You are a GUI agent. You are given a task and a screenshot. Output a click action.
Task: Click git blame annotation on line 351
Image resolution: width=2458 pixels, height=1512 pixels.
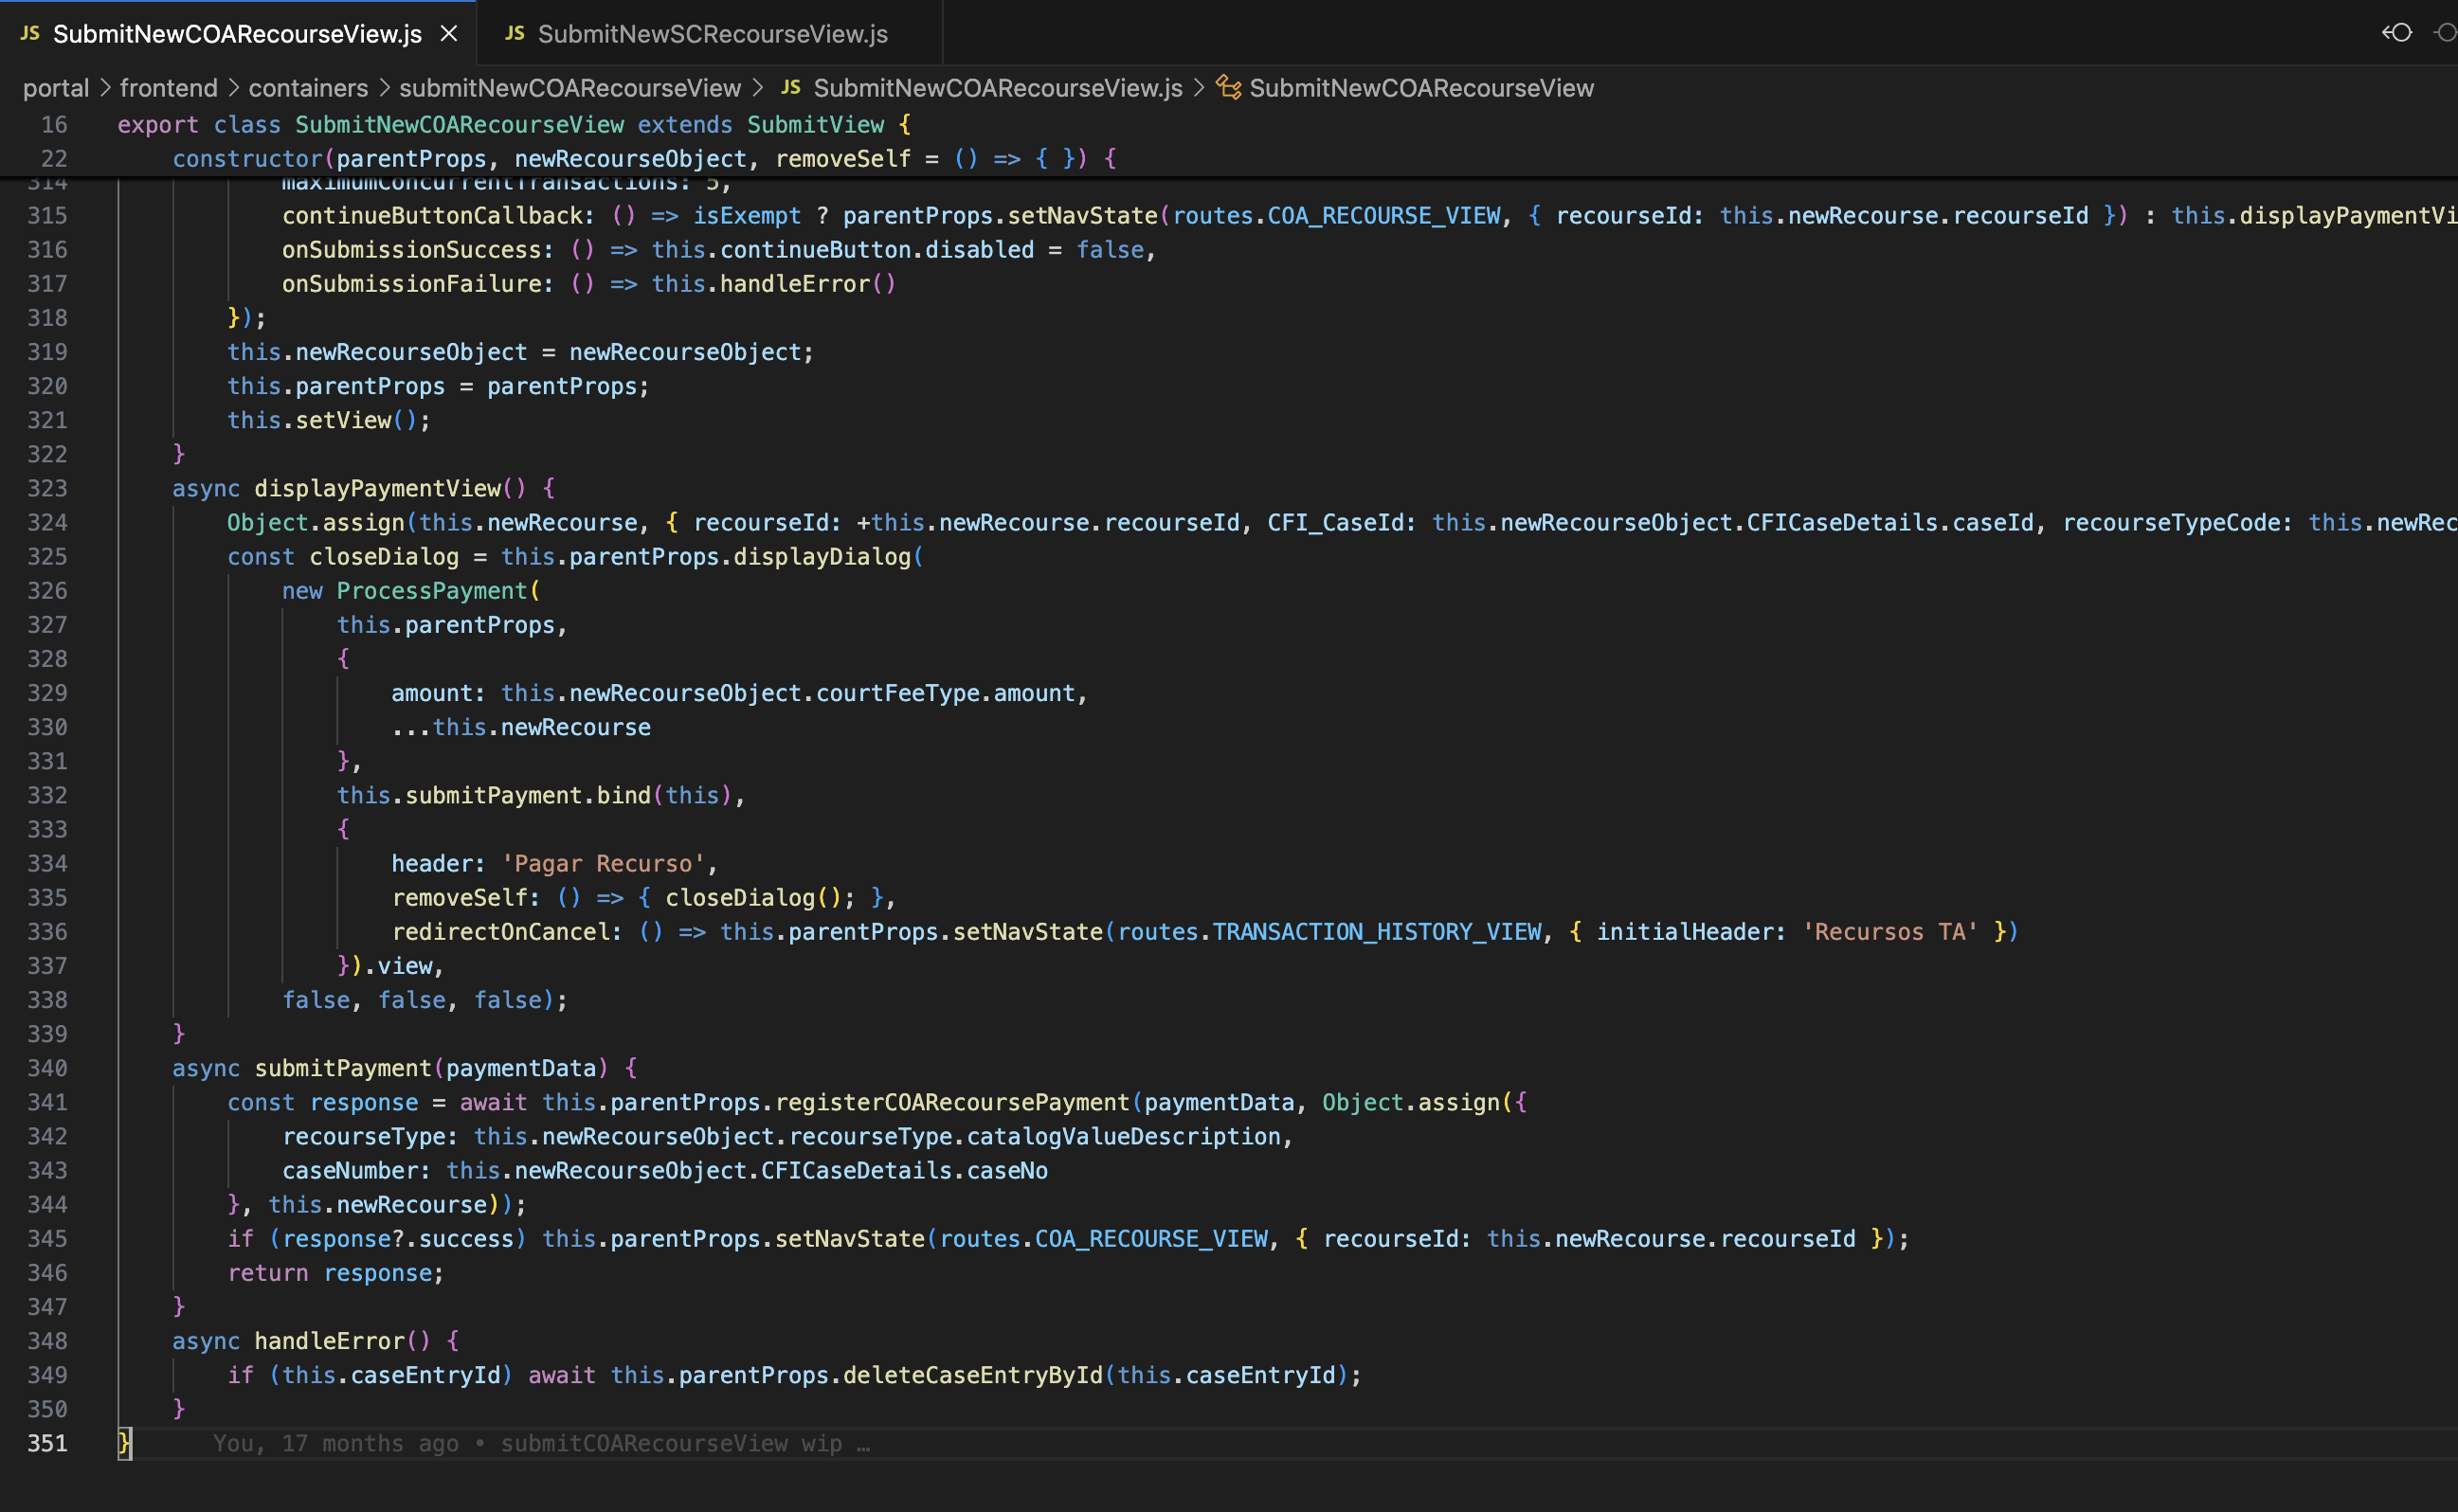[x=540, y=1443]
